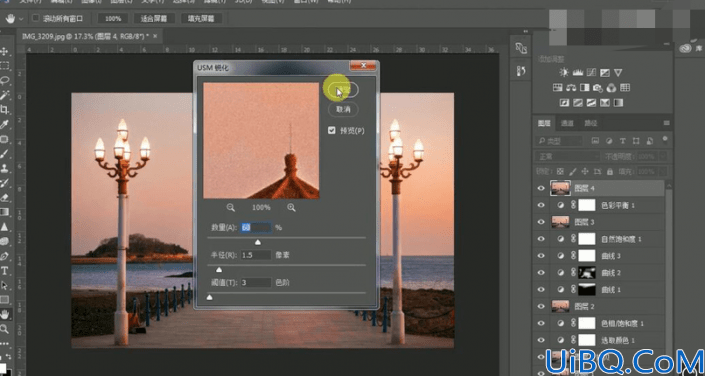The width and height of the screenshot is (705, 376).
Task: Hide 图层 4 layer visibility
Action: [541, 188]
